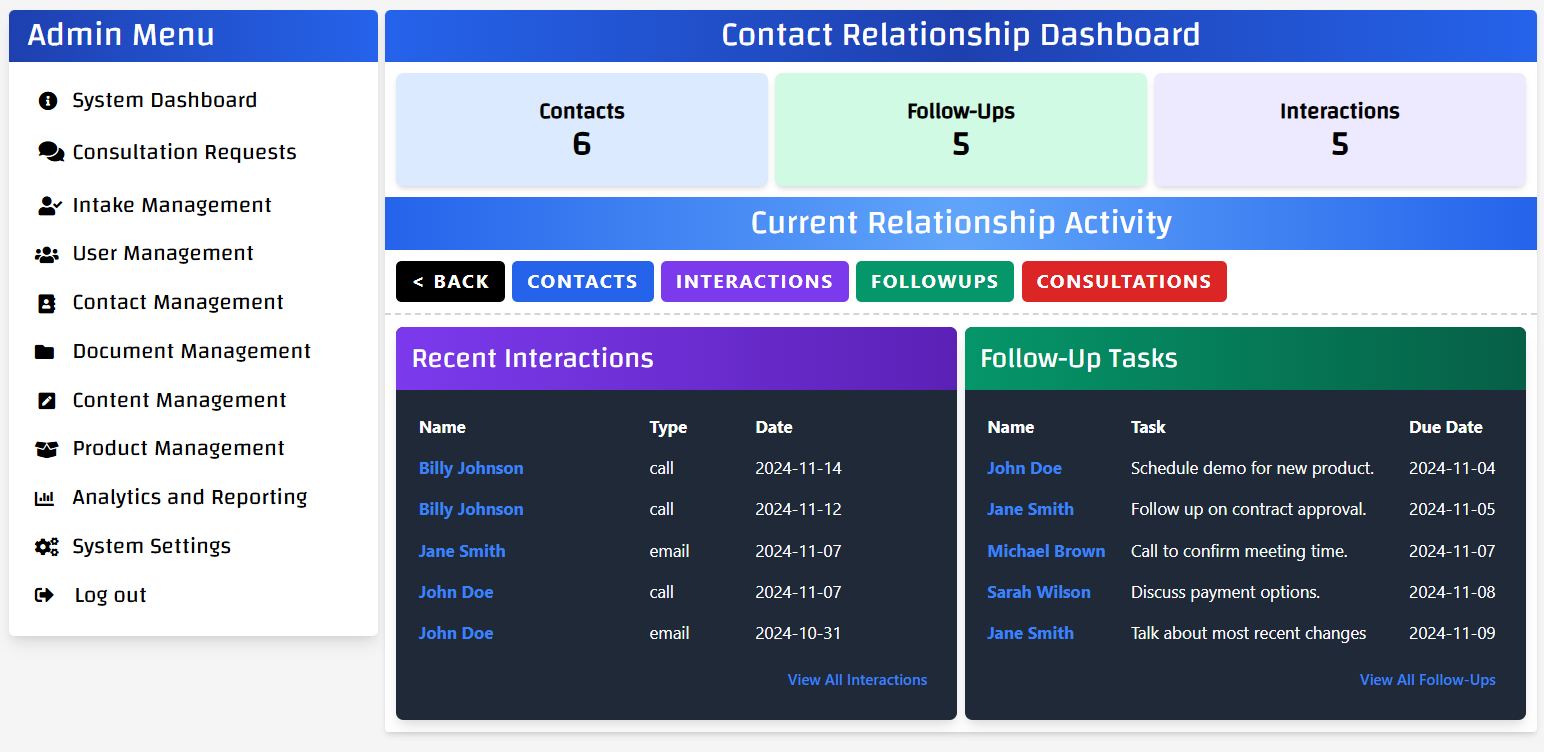1544x752 pixels.
Task: Click the Content Management edit icon
Action: [46, 401]
